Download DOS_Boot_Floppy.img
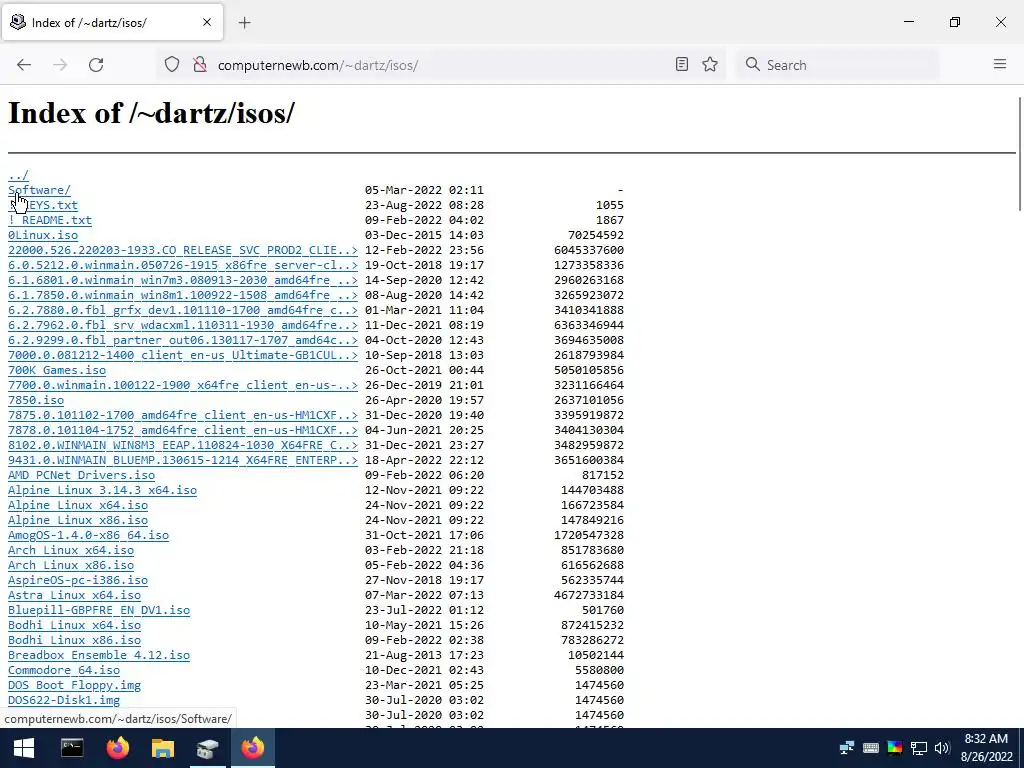This screenshot has height=768, width=1024. pyautogui.click(x=74, y=686)
